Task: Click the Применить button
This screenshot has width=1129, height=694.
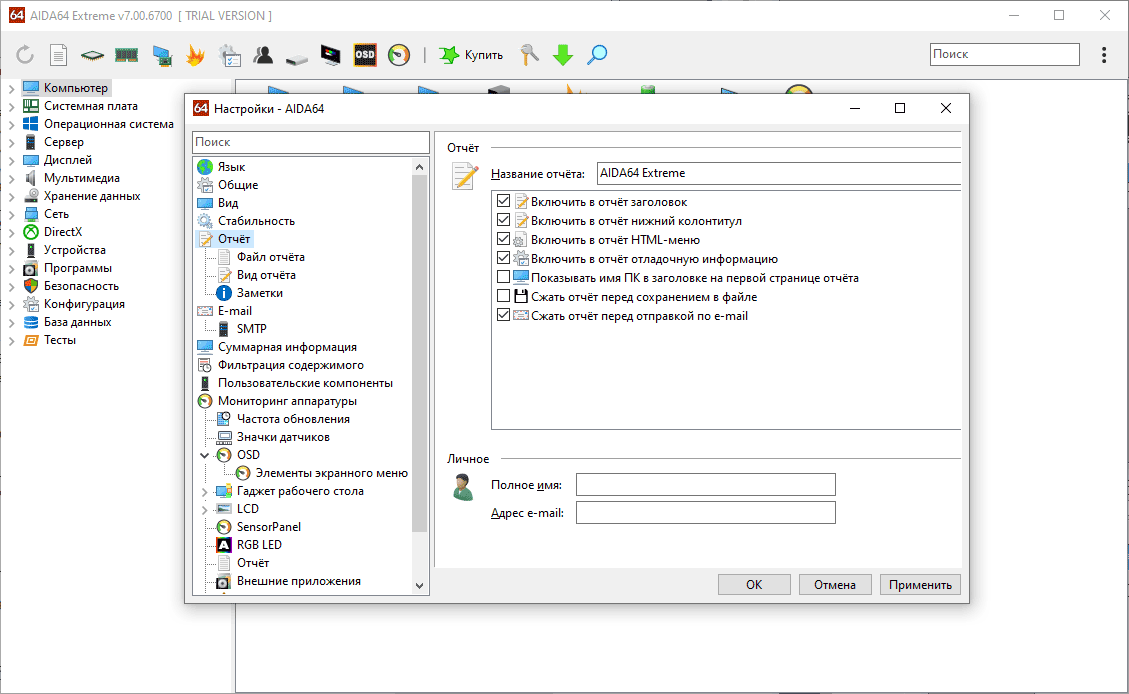Action: click(920, 585)
